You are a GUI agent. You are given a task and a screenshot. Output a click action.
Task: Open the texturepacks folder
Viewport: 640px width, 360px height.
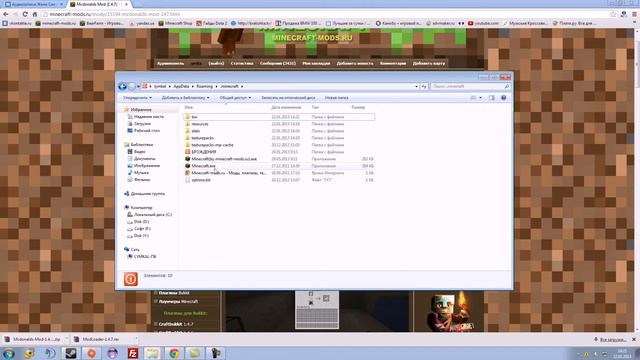[202, 138]
